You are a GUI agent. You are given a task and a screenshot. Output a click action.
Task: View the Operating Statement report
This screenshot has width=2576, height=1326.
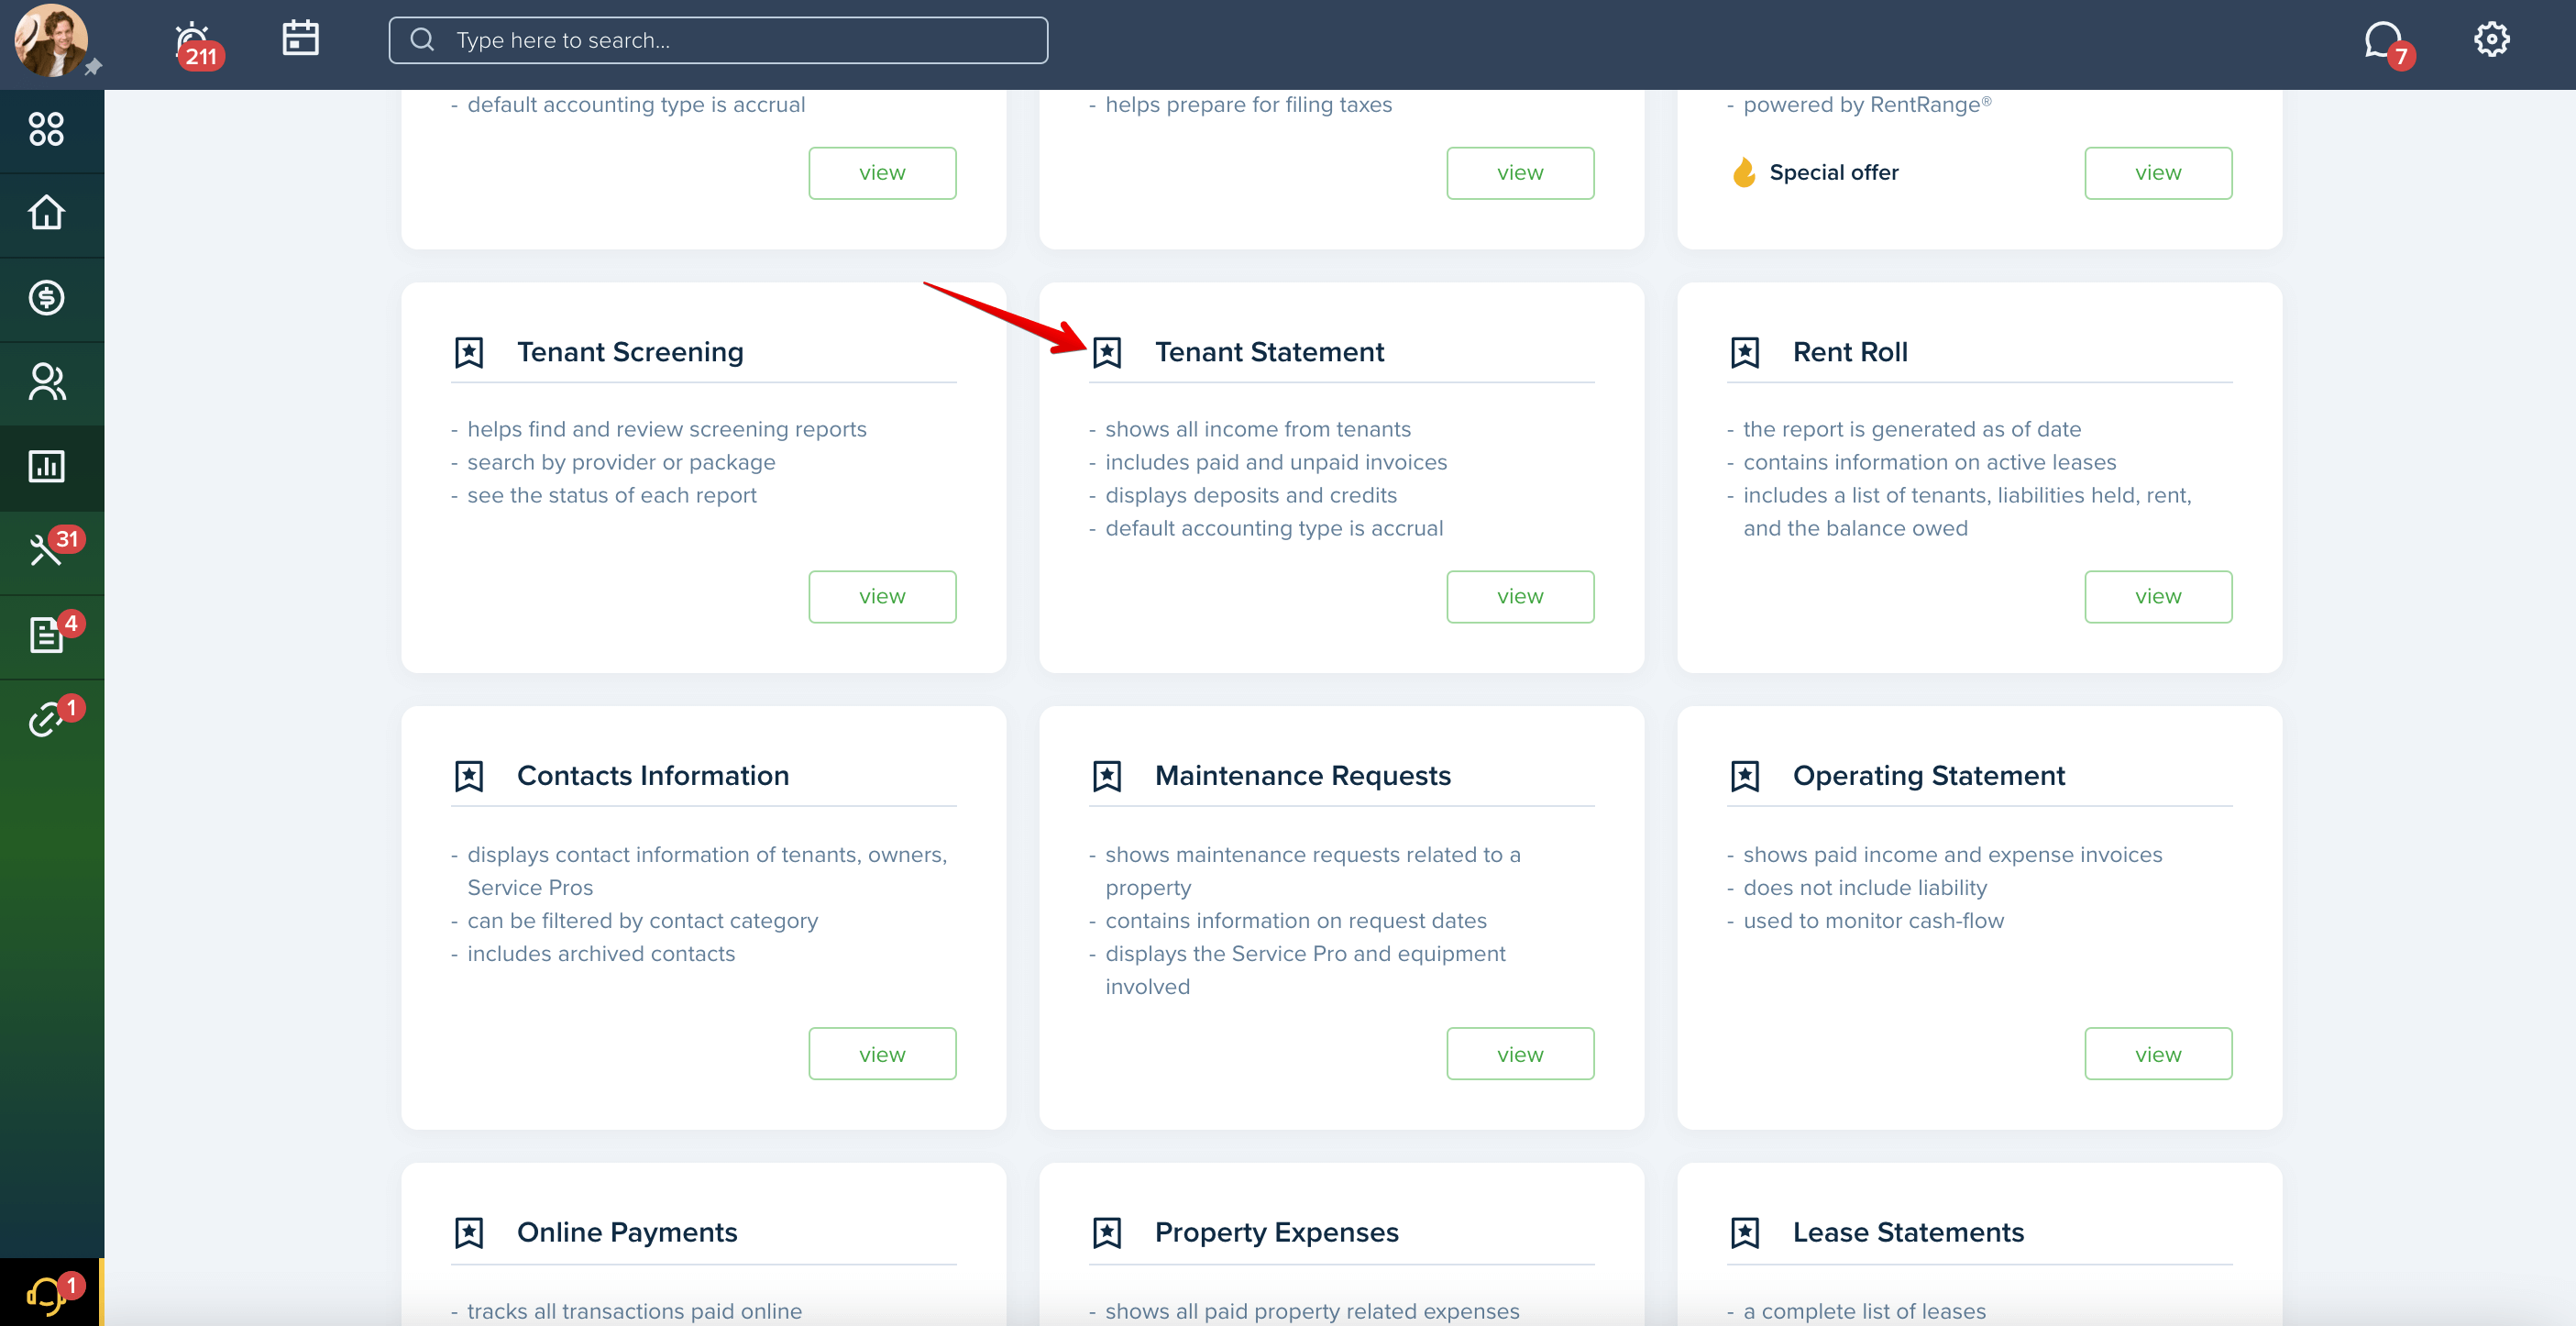(2158, 1054)
